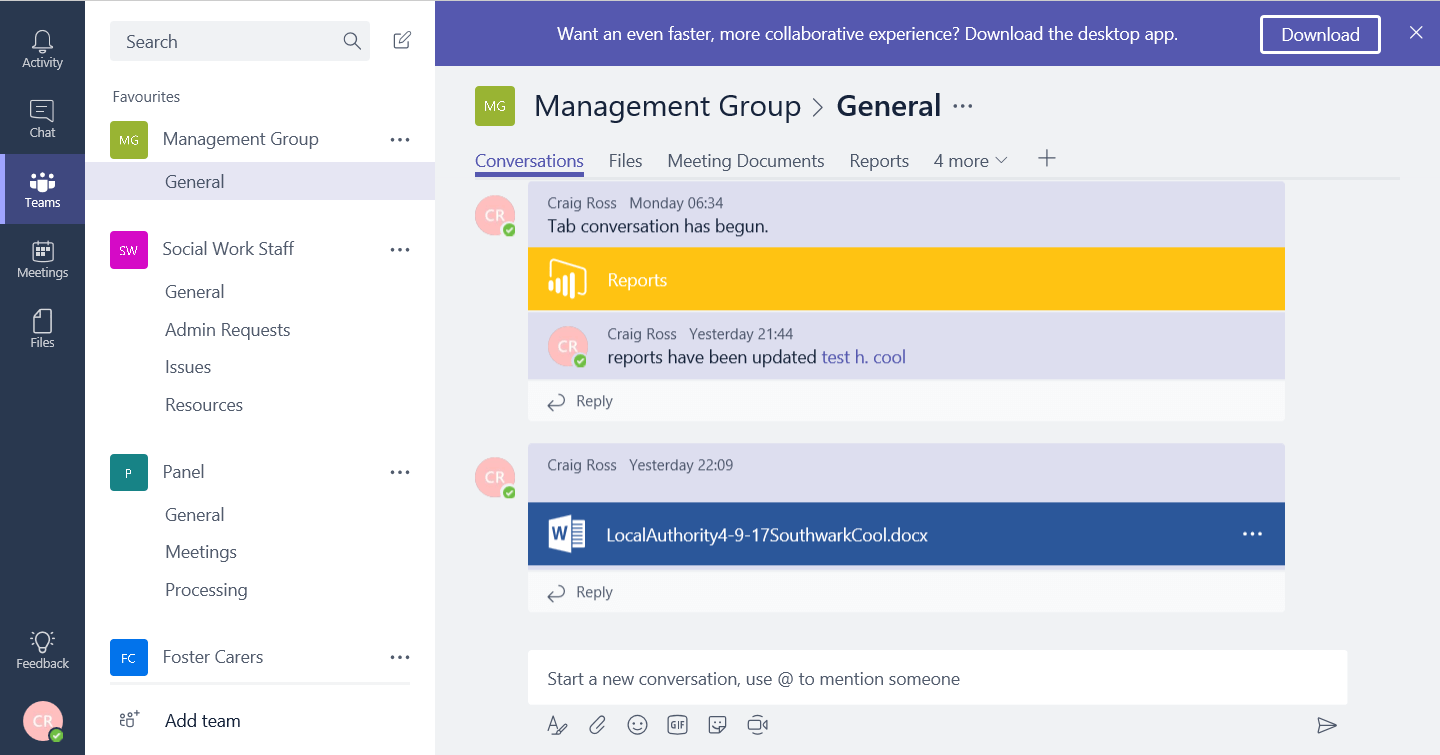Click the search magnifier icon
This screenshot has height=755, width=1440.
pos(352,41)
